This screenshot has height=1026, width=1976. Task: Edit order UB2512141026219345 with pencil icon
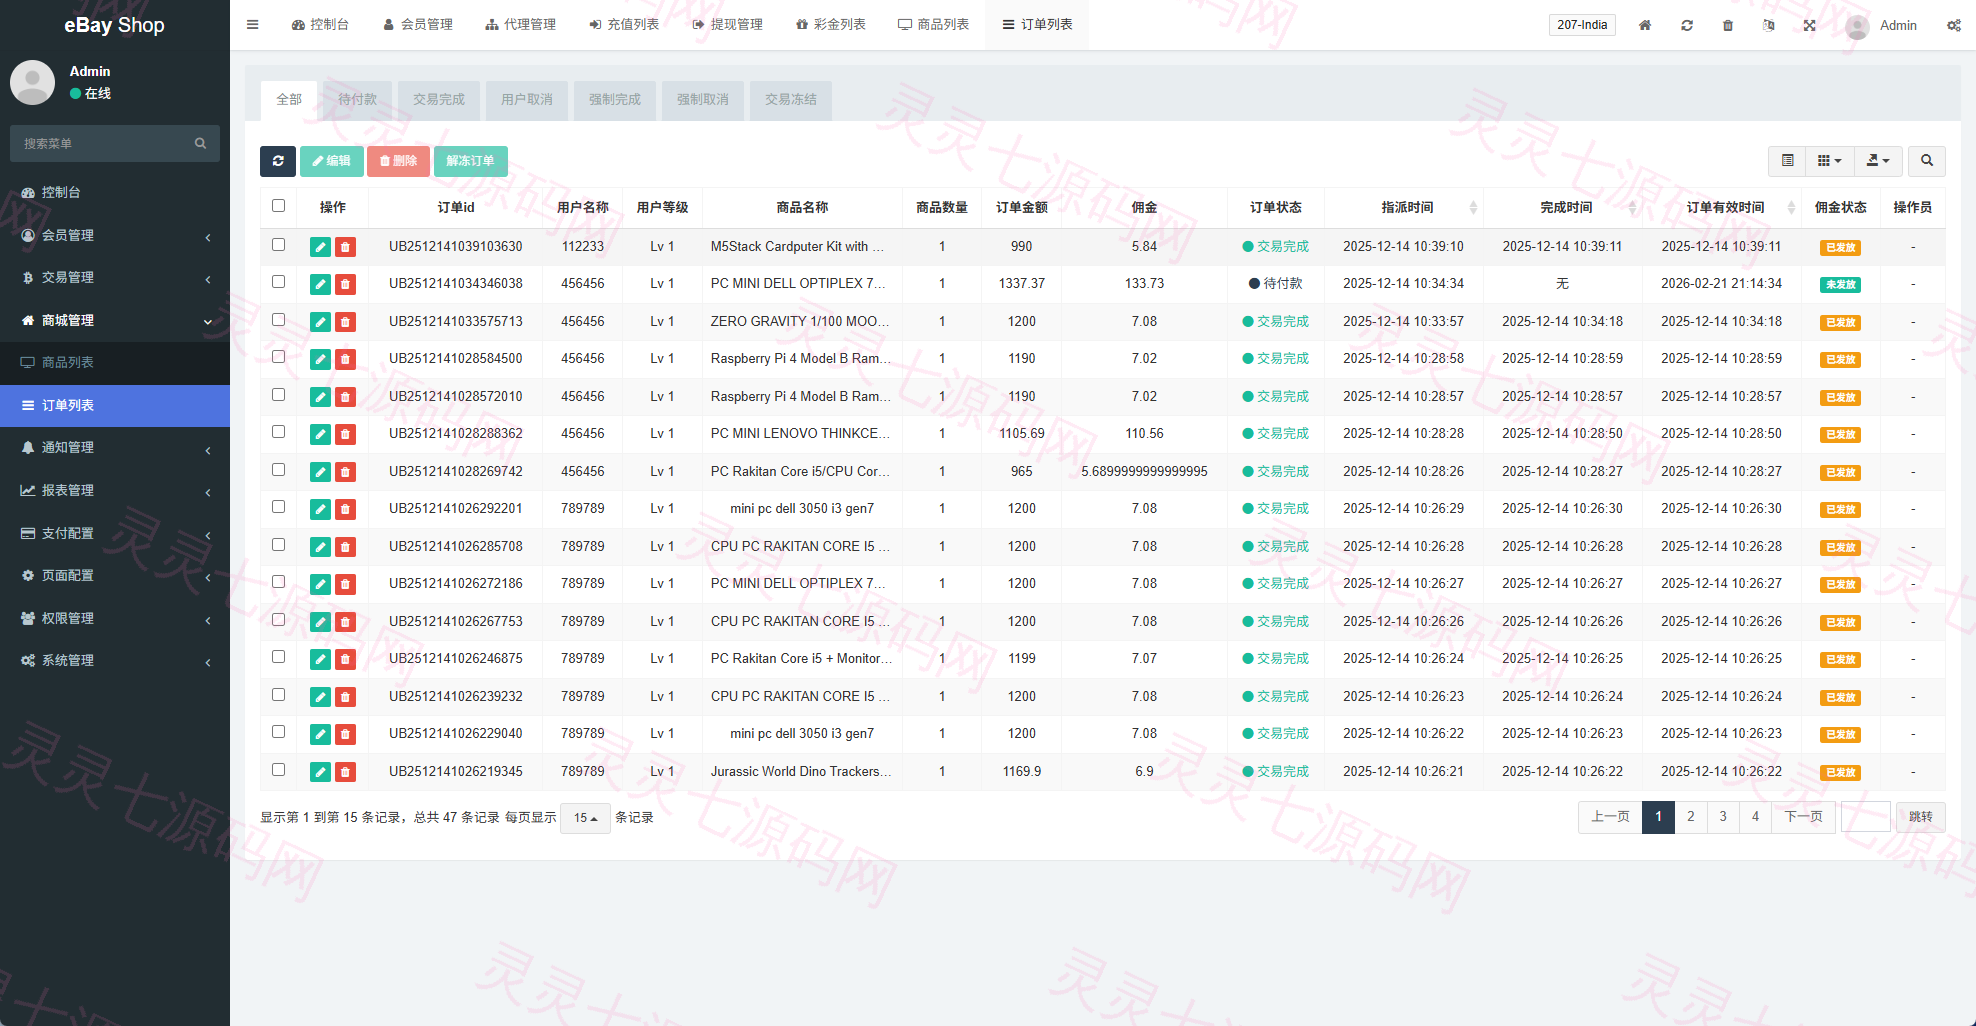(x=320, y=772)
